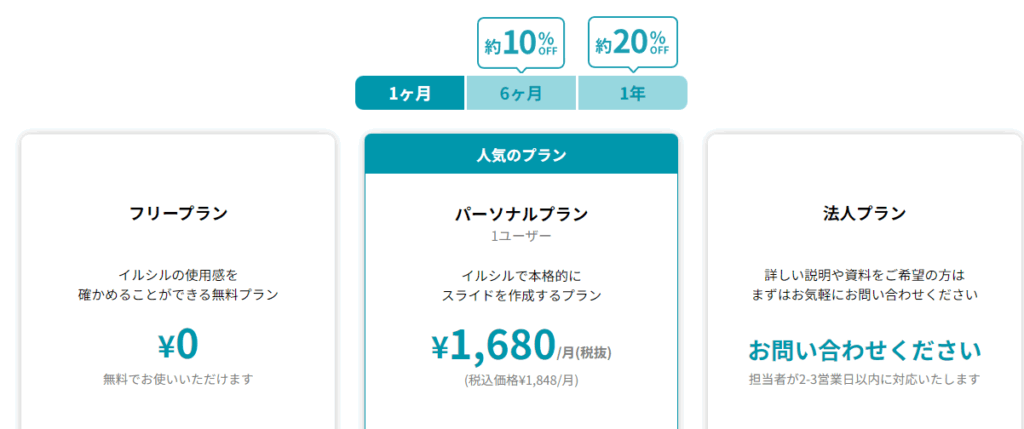The width and height of the screenshot is (1024, 429).
Task: Click the ¥0 price on free plan
Action: [x=178, y=344]
